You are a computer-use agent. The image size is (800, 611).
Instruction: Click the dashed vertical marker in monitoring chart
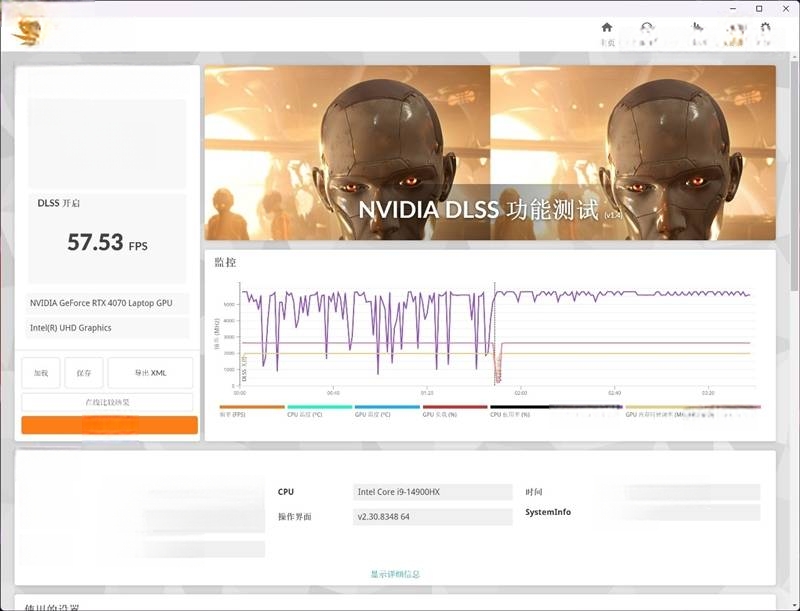click(x=494, y=334)
